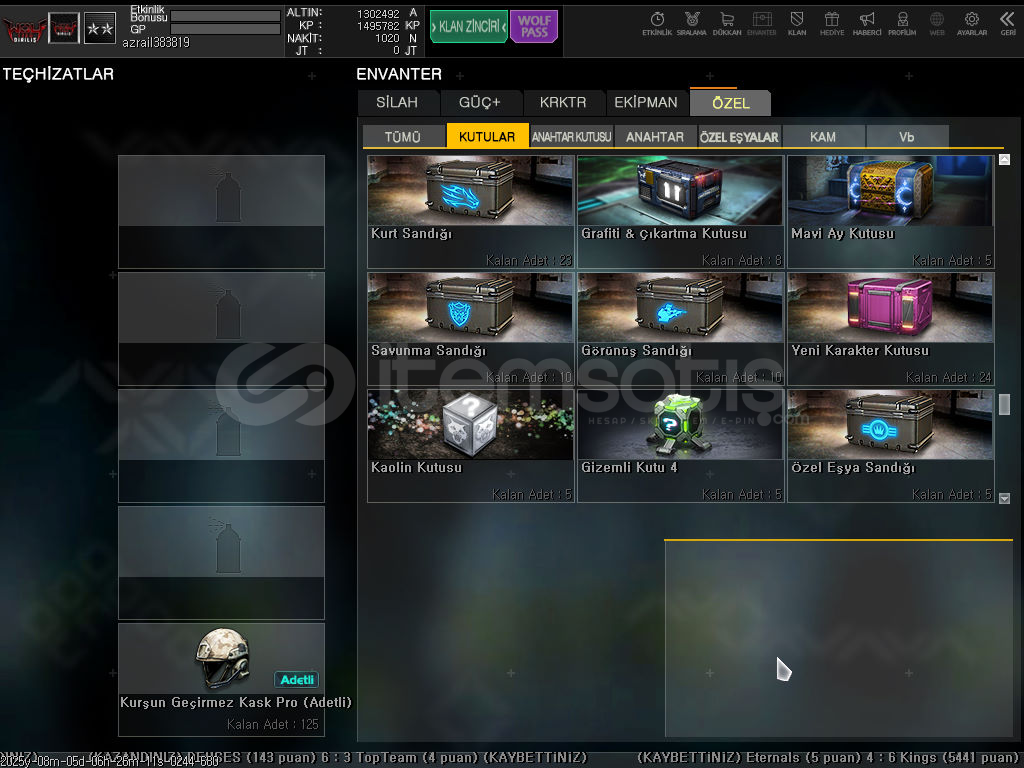Open the ÖZEL EŞYALAR sub-tab
1024x768 pixels.
tap(739, 136)
